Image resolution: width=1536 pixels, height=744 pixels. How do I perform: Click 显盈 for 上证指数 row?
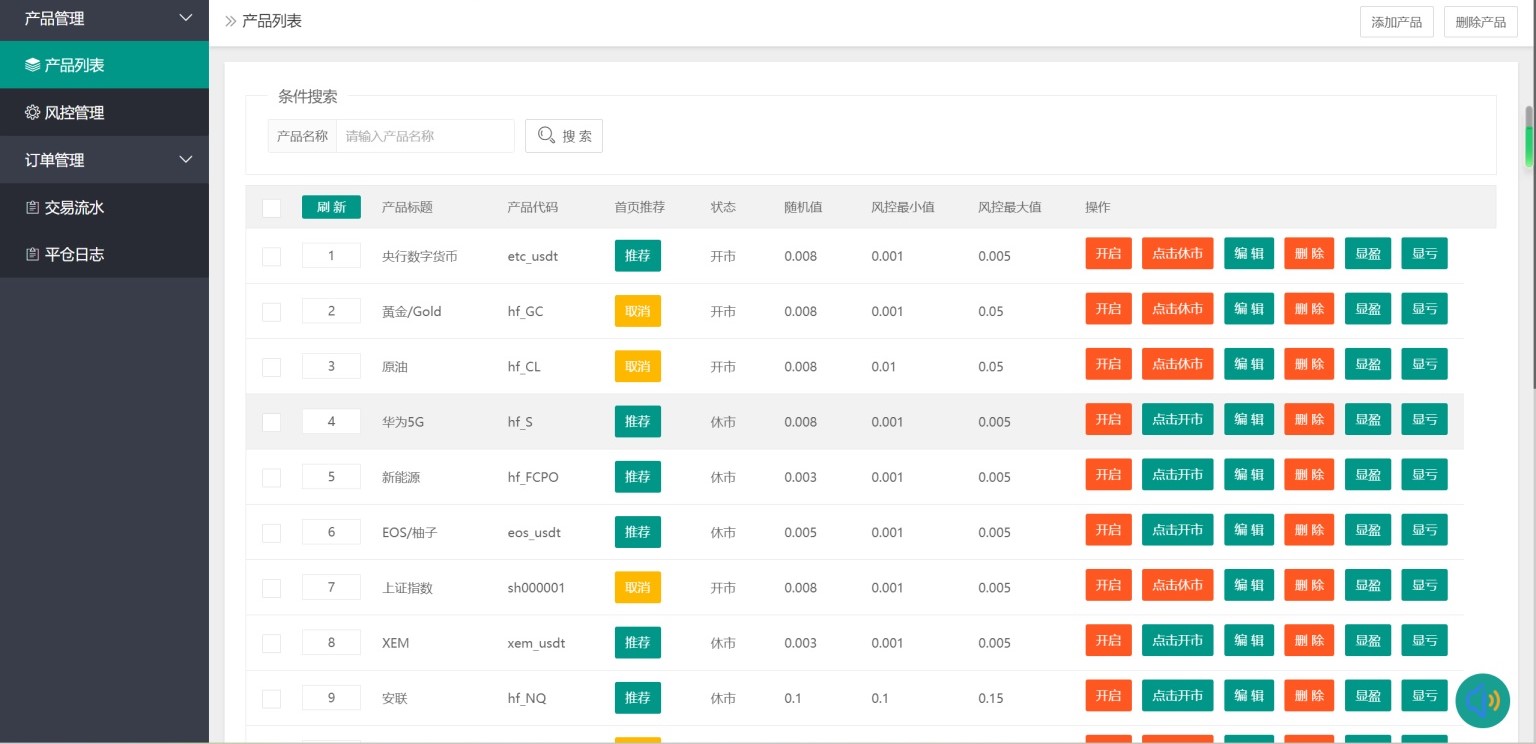(1368, 585)
